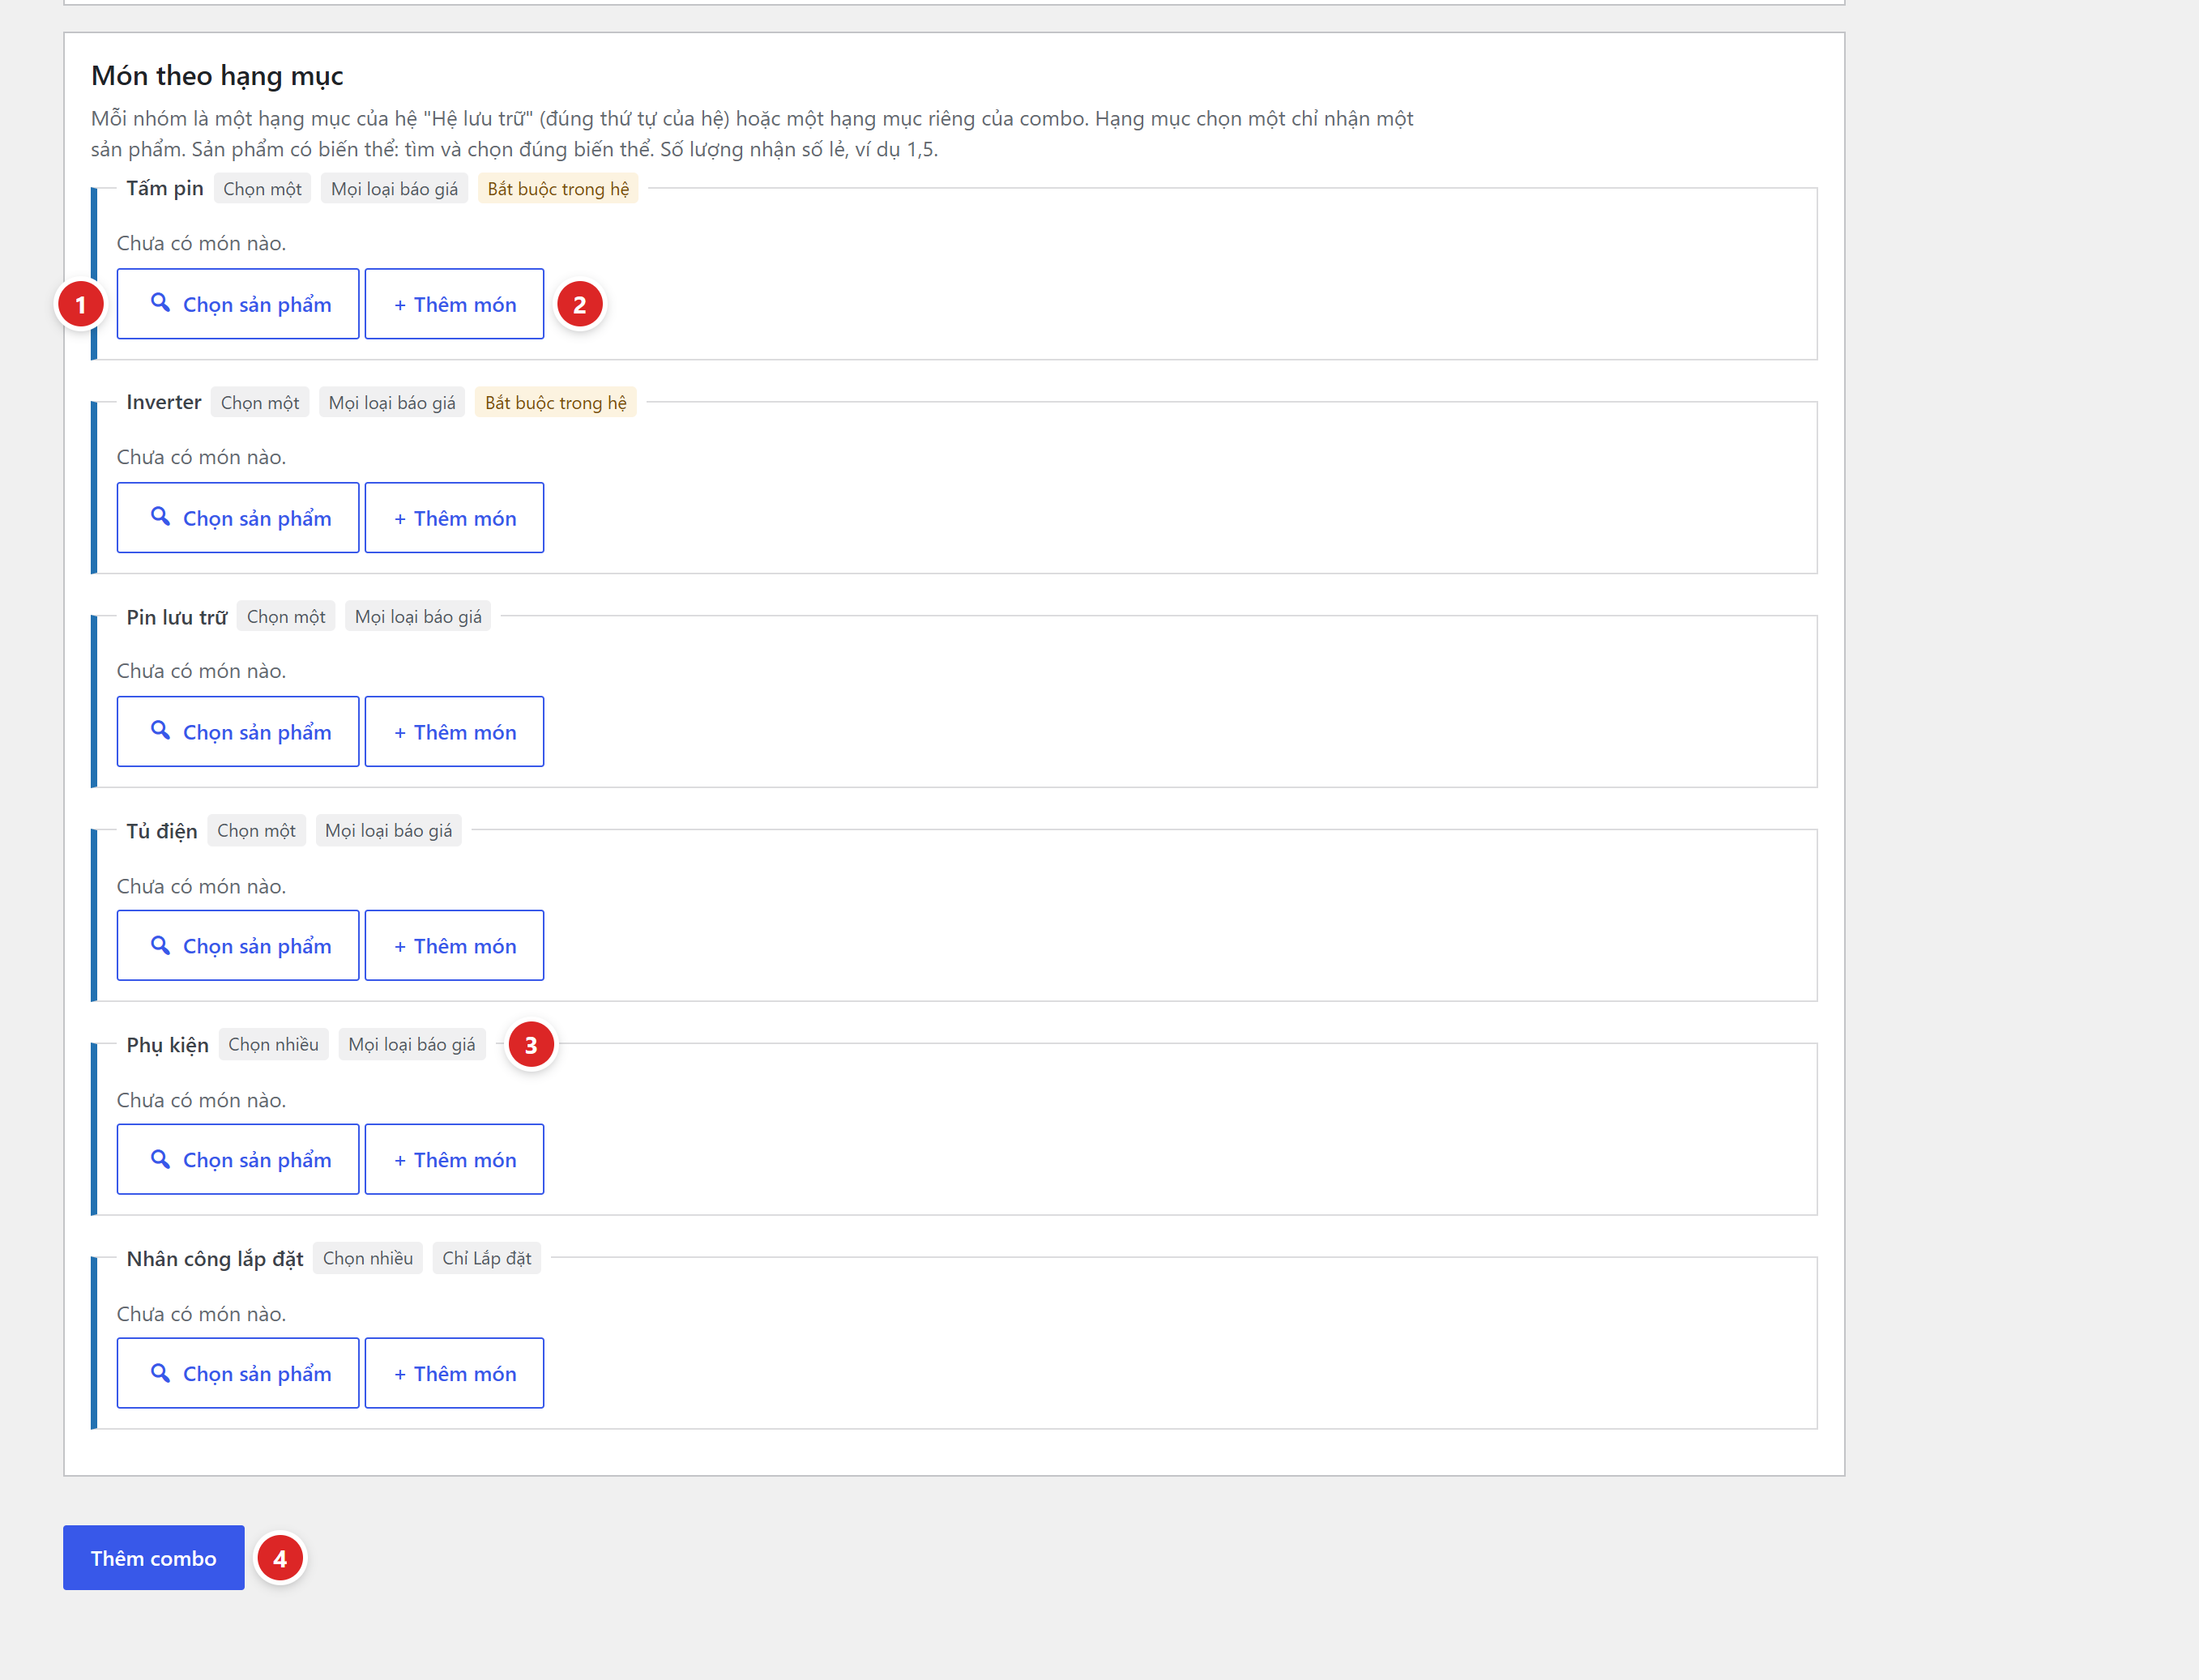Click red annotation marker number 3
The height and width of the screenshot is (1680, 2199).
coord(531,1045)
